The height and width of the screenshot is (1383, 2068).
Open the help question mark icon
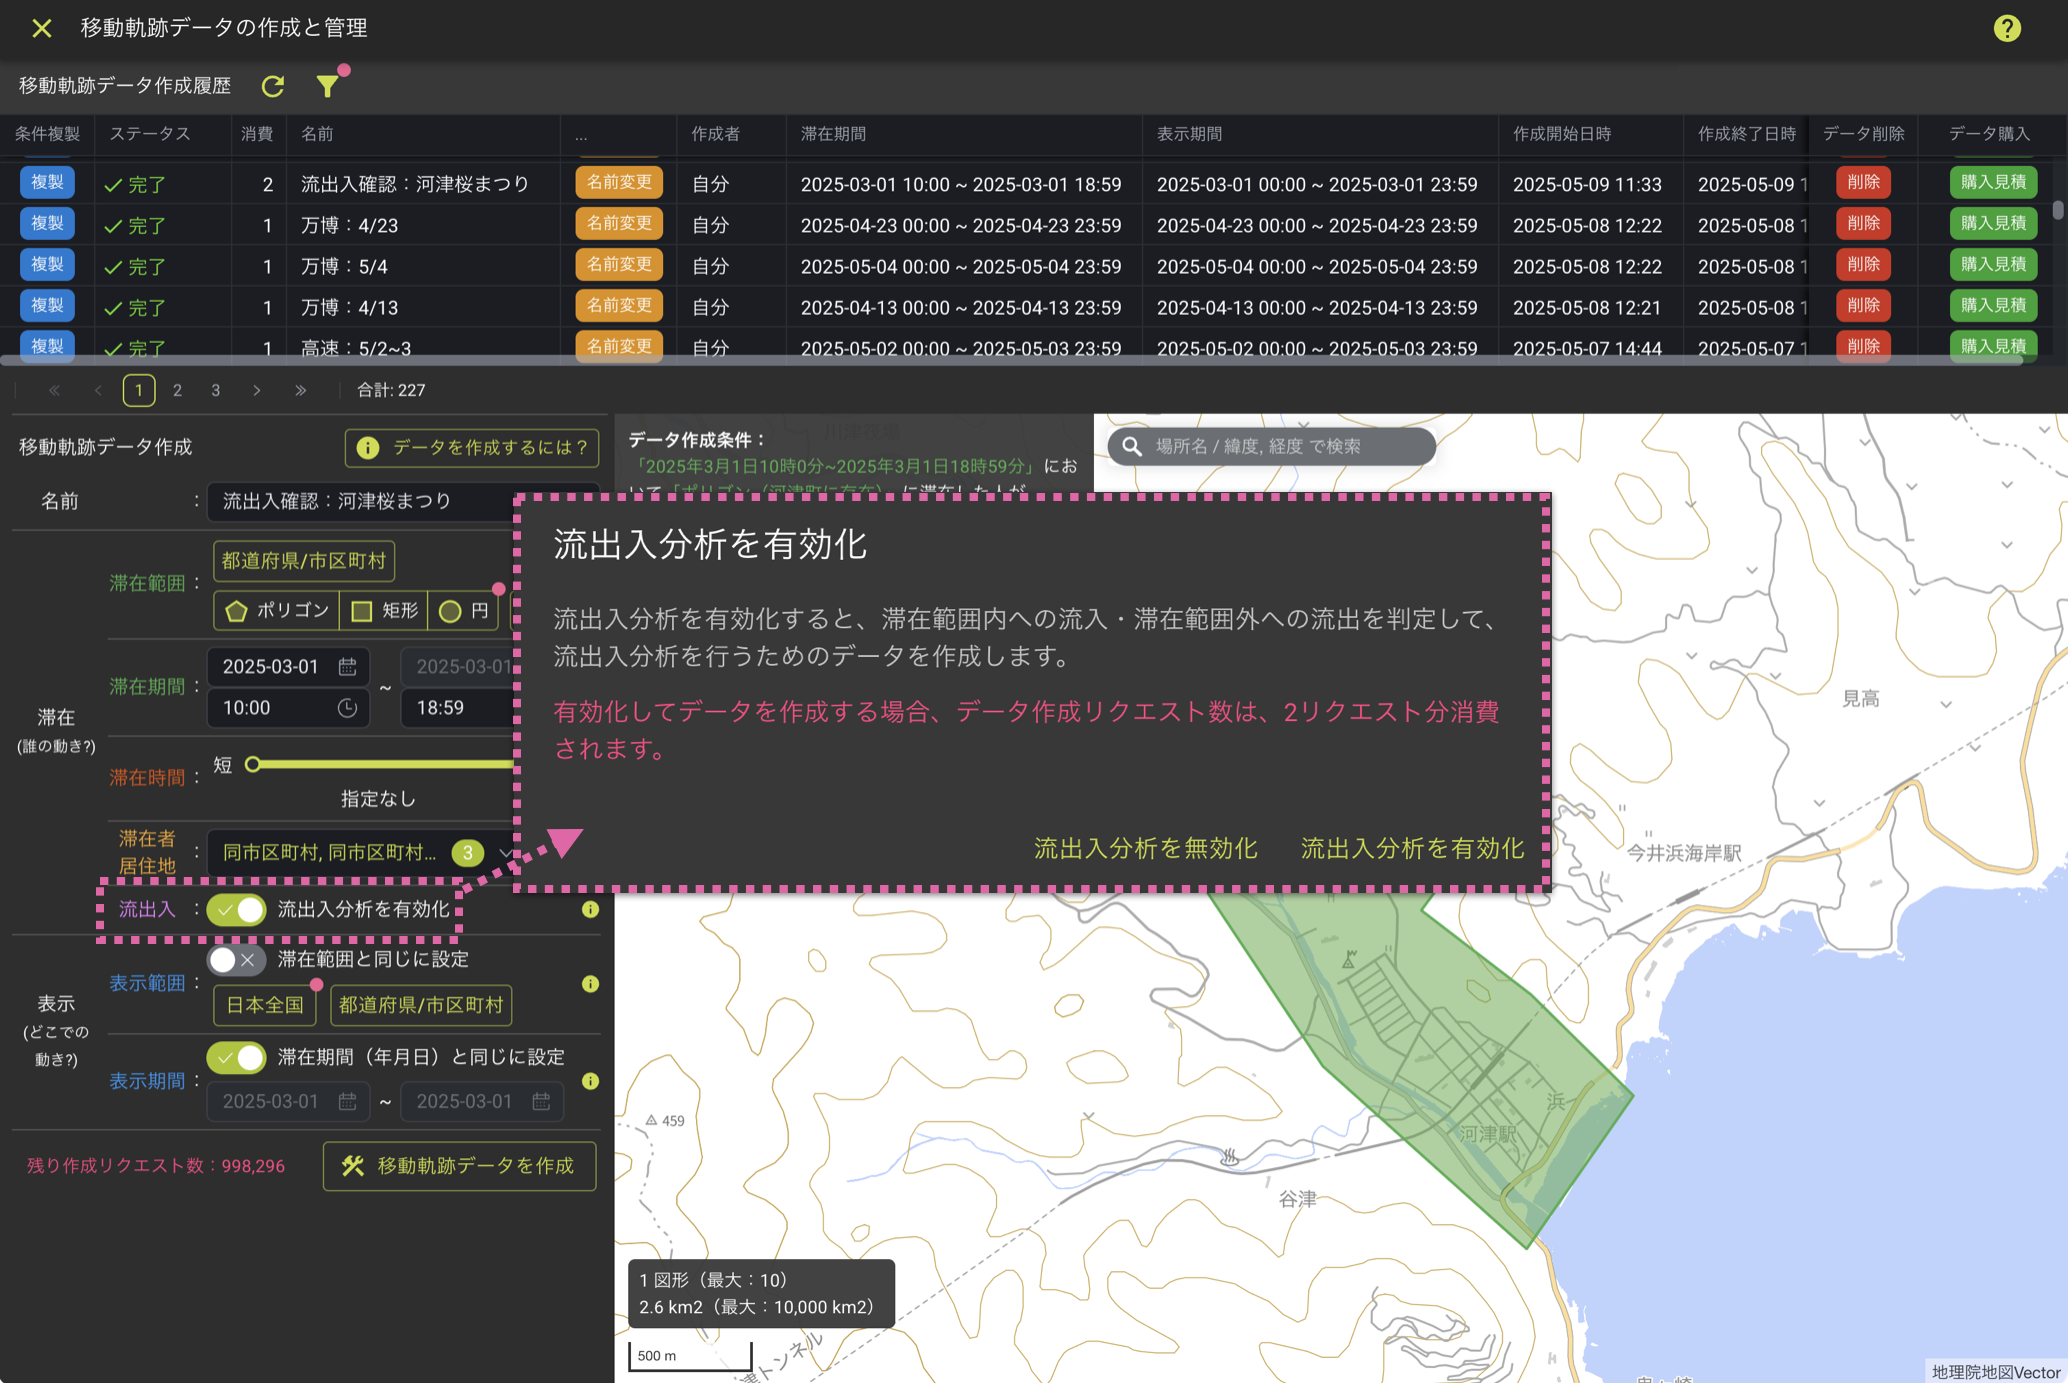coord(2007,28)
